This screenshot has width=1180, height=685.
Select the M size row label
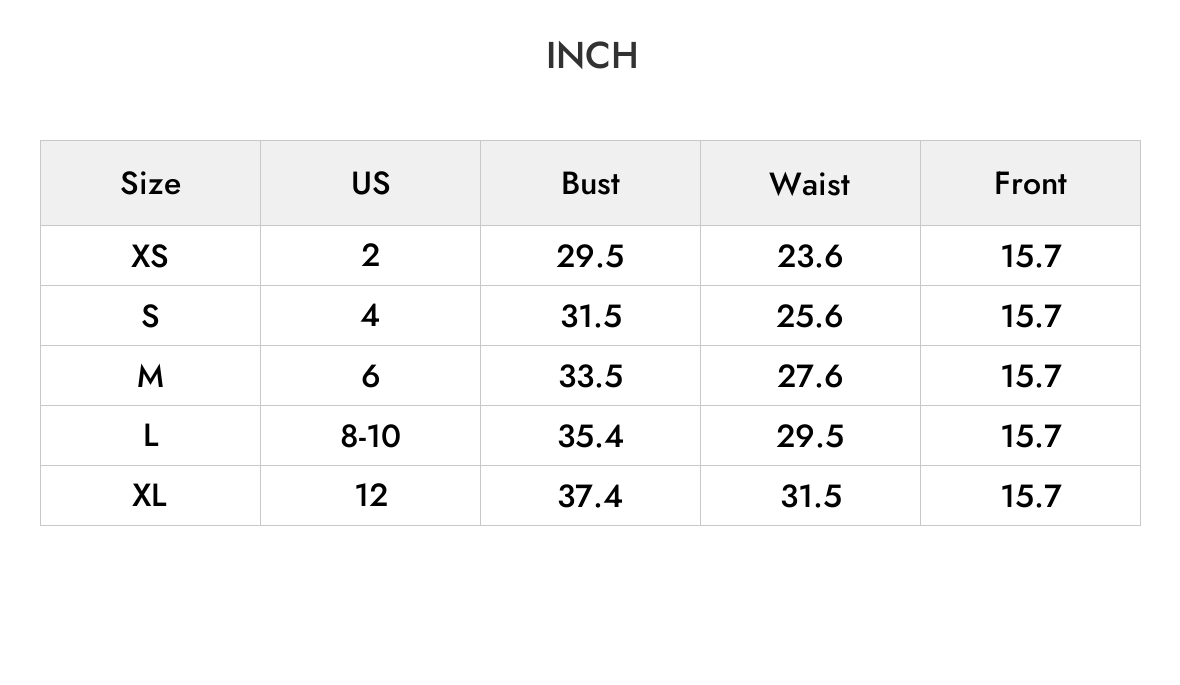pos(151,376)
